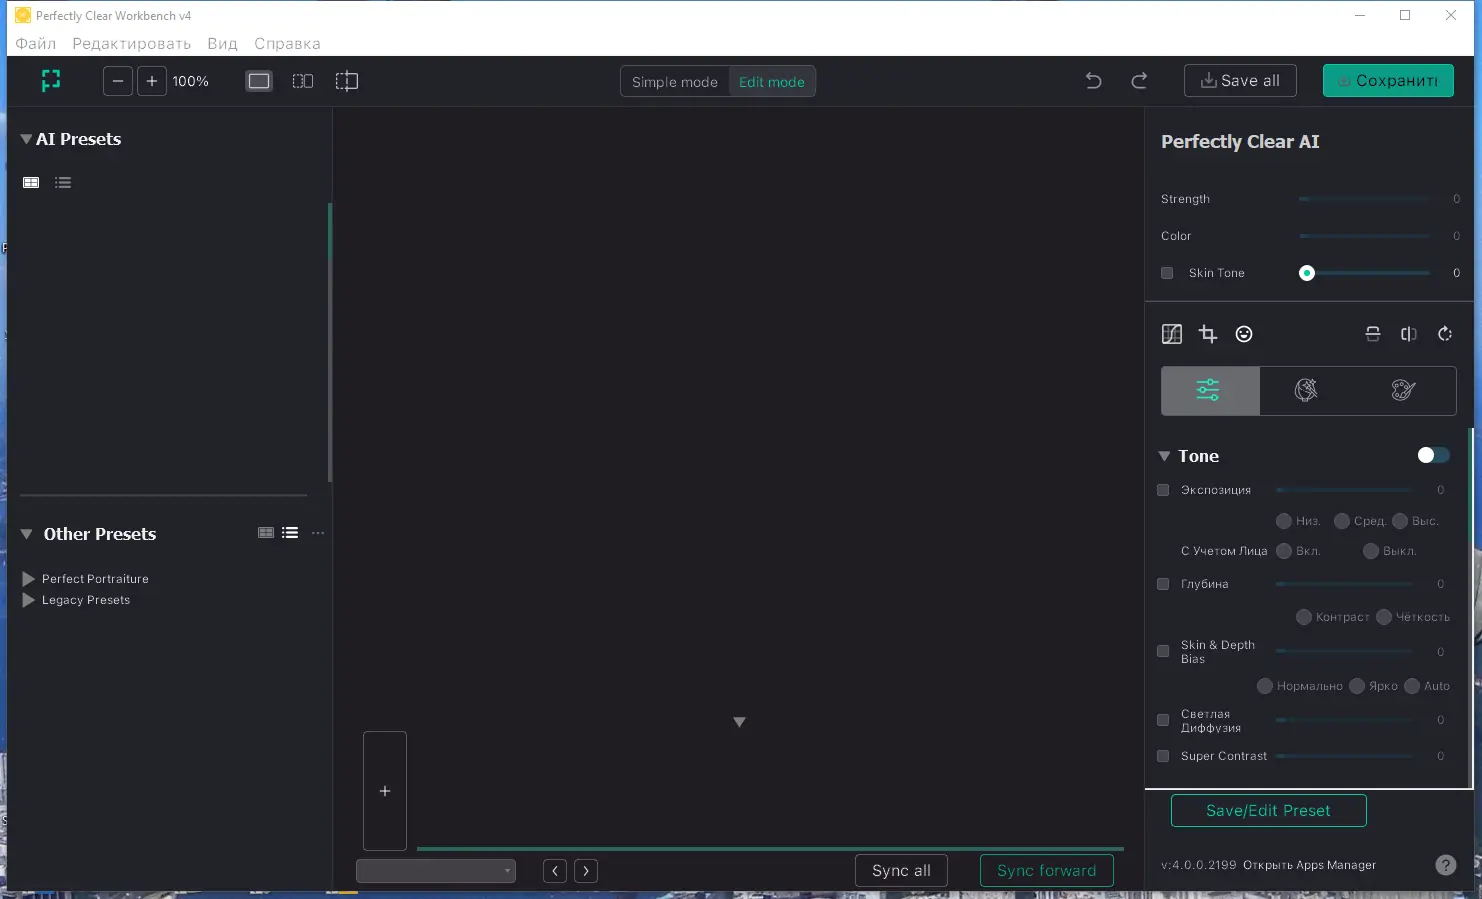Click the Sync forward button
This screenshot has height=899, width=1482.
pyautogui.click(x=1047, y=871)
